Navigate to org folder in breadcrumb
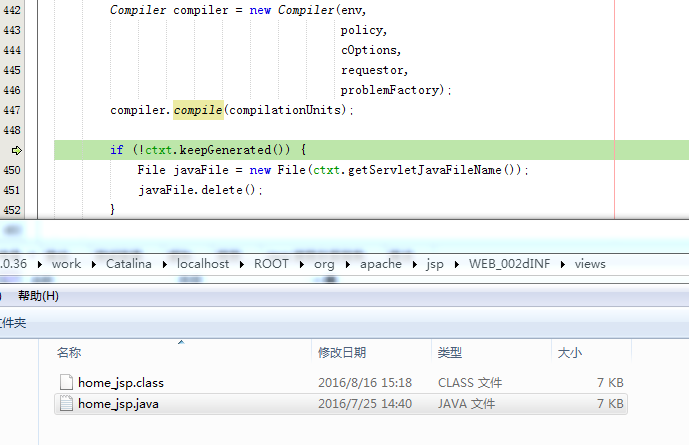This screenshot has width=689, height=445. point(324,264)
